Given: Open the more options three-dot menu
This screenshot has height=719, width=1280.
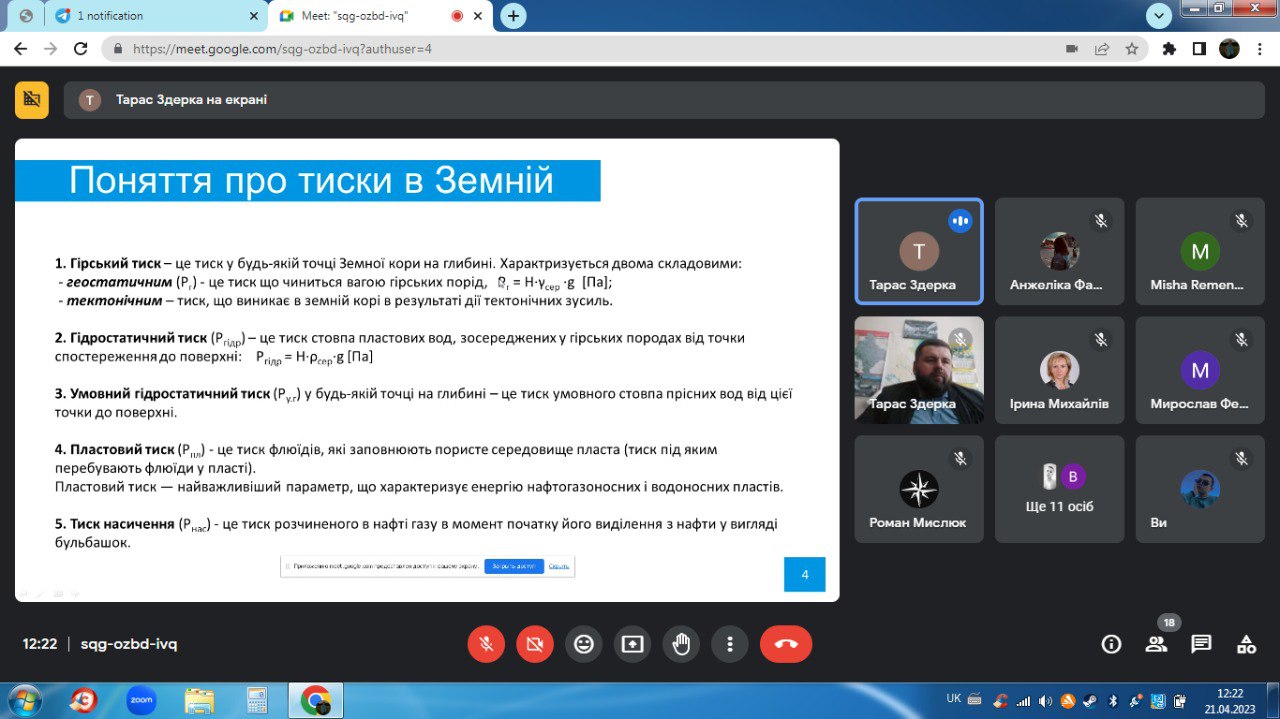Looking at the screenshot, I should point(729,644).
